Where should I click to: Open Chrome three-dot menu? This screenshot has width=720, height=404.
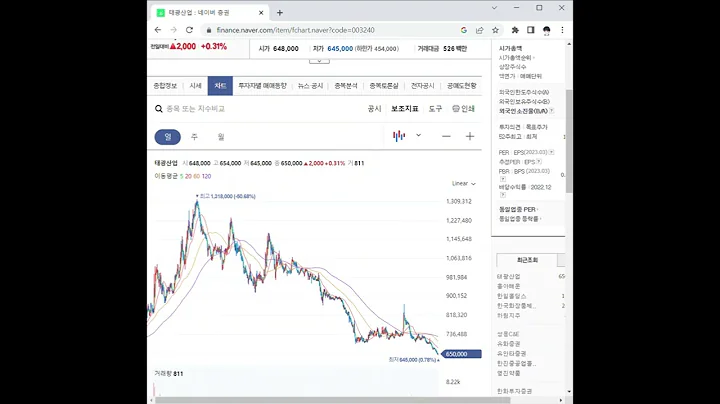point(562,30)
